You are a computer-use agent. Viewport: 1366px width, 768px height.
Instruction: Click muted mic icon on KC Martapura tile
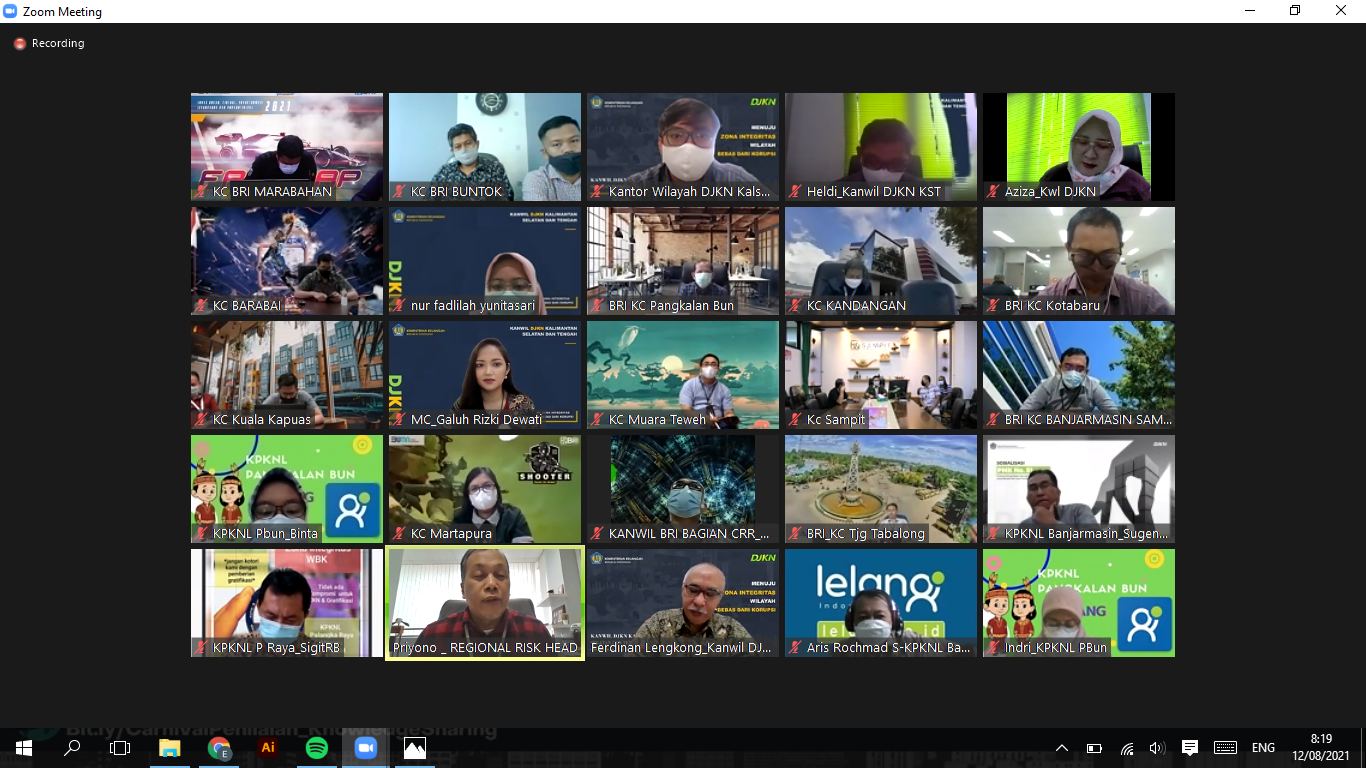pyautogui.click(x=401, y=533)
